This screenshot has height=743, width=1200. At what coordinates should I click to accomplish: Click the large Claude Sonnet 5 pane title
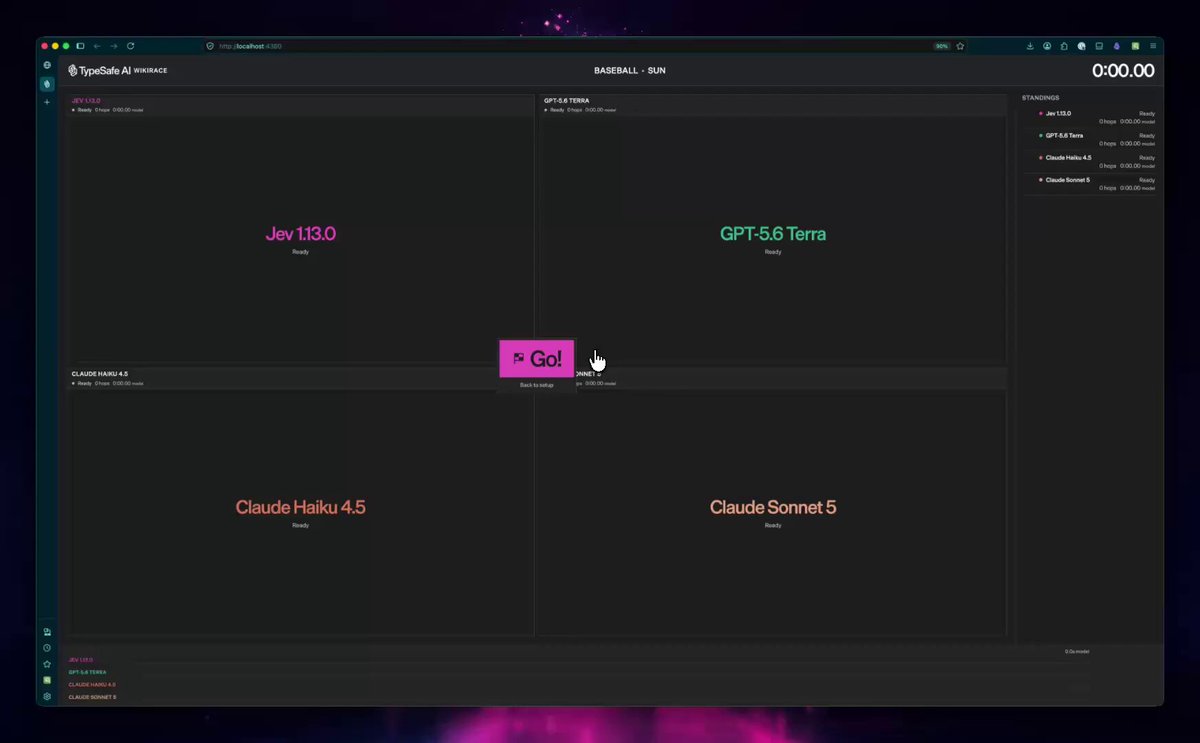point(773,507)
